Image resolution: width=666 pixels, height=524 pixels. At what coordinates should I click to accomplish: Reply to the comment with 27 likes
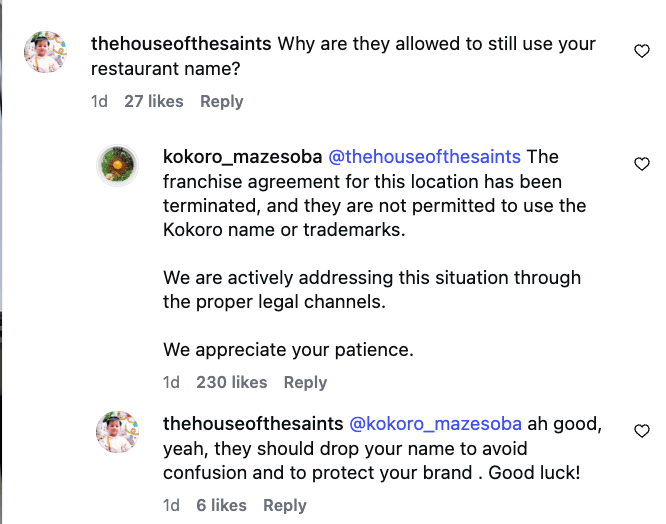pos(221,101)
